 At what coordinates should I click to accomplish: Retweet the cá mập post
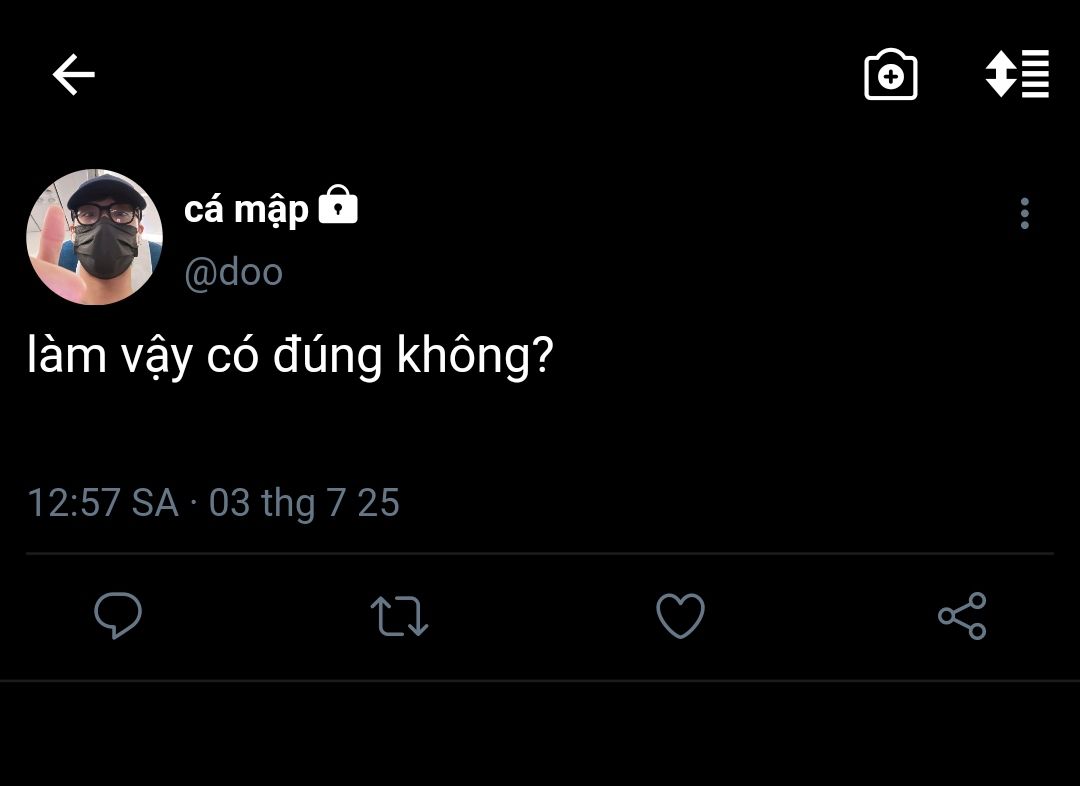click(x=399, y=615)
